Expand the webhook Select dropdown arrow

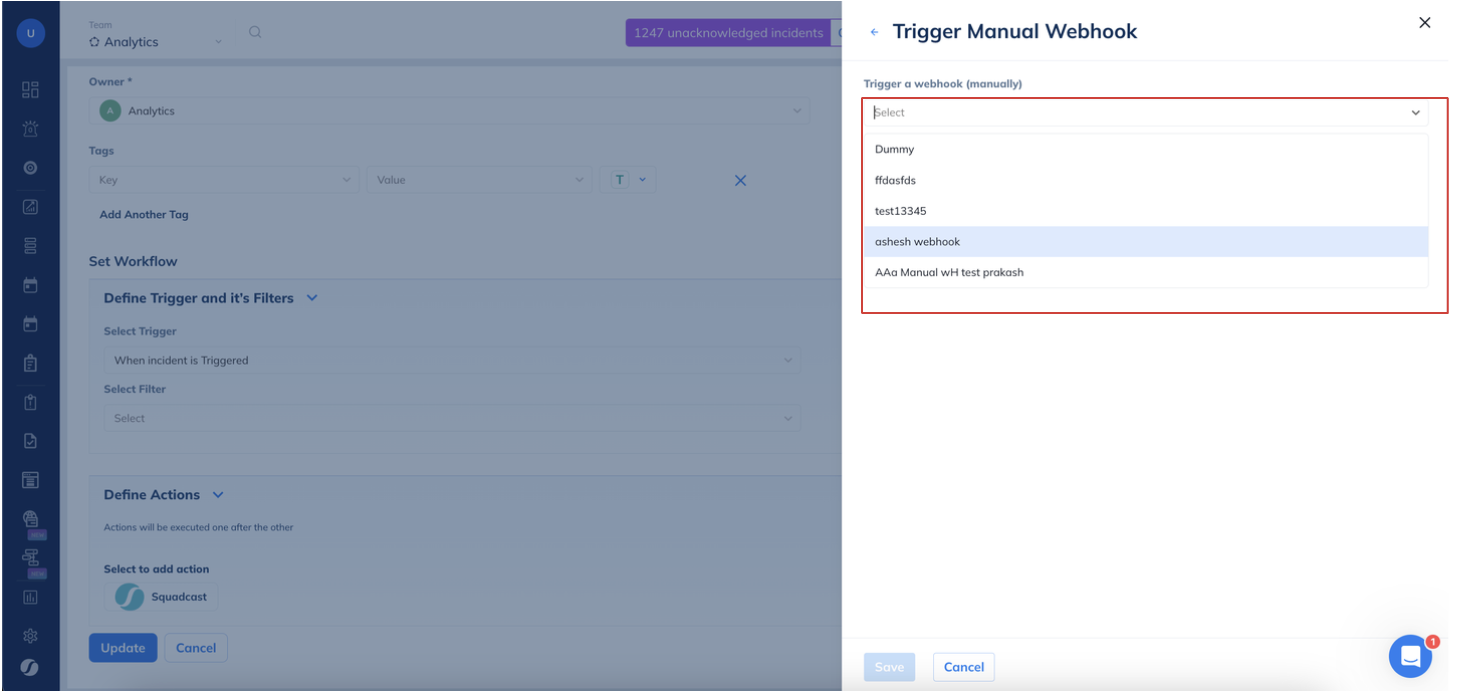tap(1415, 113)
